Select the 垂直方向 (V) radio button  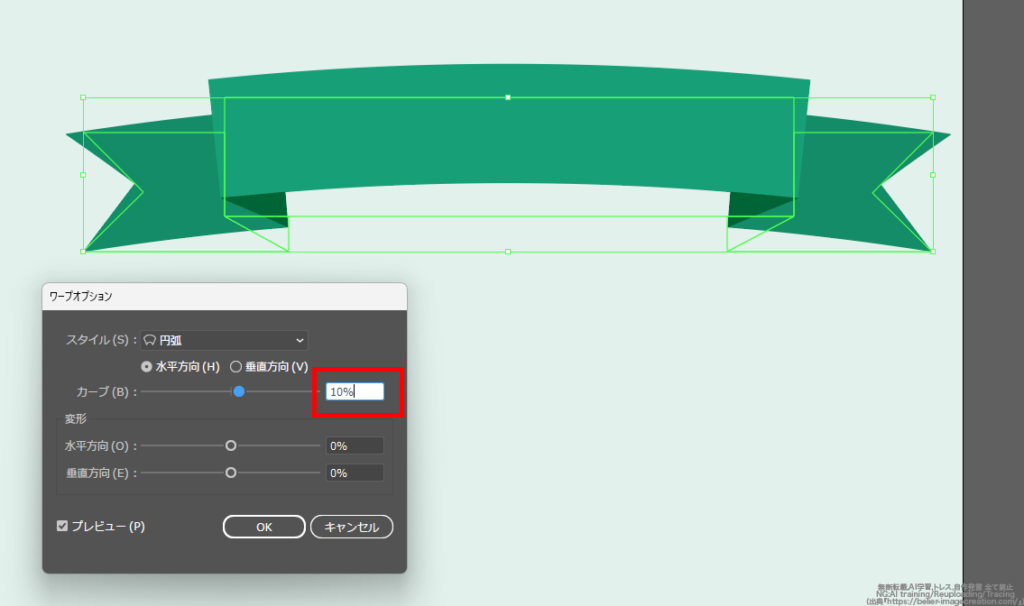click(x=237, y=367)
